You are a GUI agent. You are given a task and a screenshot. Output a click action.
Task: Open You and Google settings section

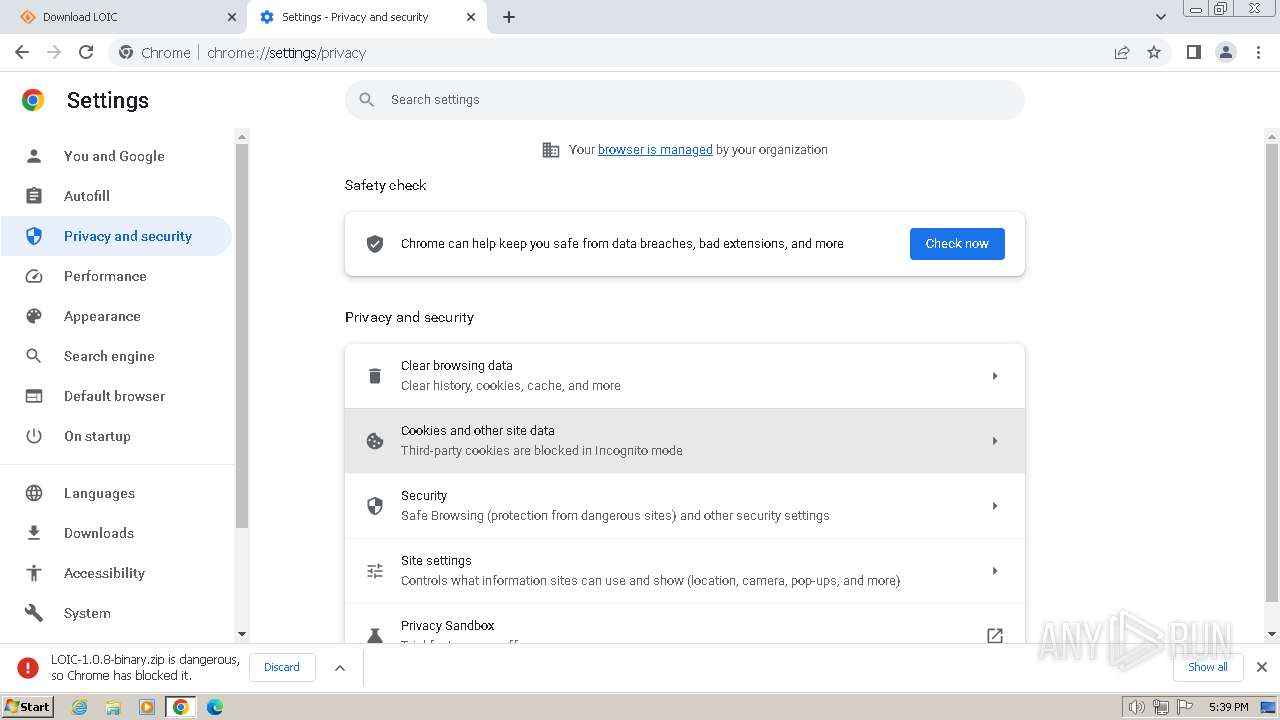click(x=116, y=156)
